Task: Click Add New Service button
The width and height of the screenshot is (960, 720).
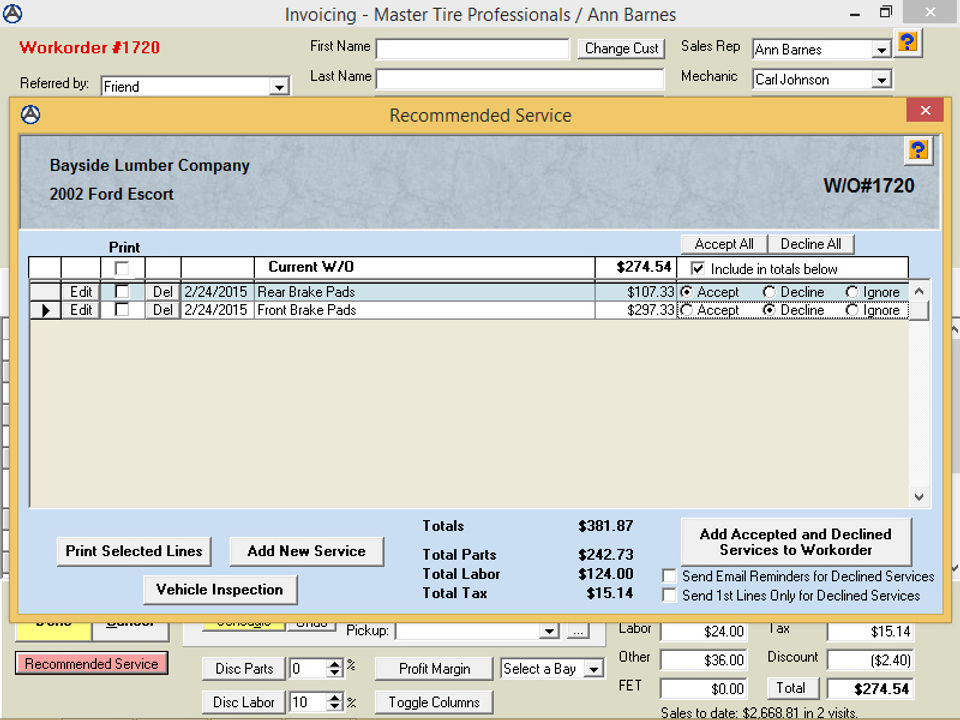Action: click(307, 551)
